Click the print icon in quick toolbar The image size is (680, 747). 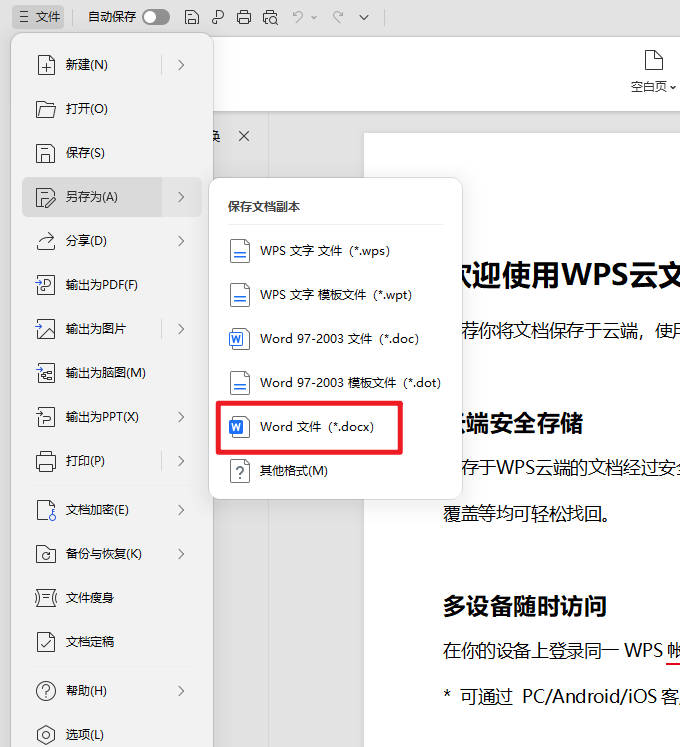click(x=244, y=18)
